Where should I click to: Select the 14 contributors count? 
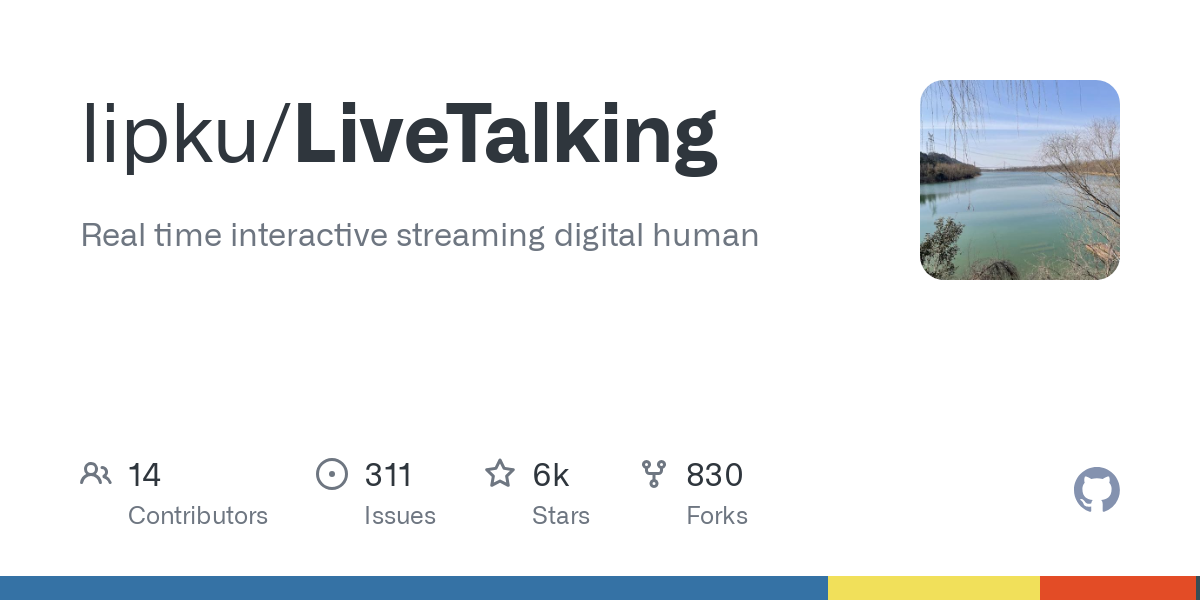pyautogui.click(x=144, y=475)
